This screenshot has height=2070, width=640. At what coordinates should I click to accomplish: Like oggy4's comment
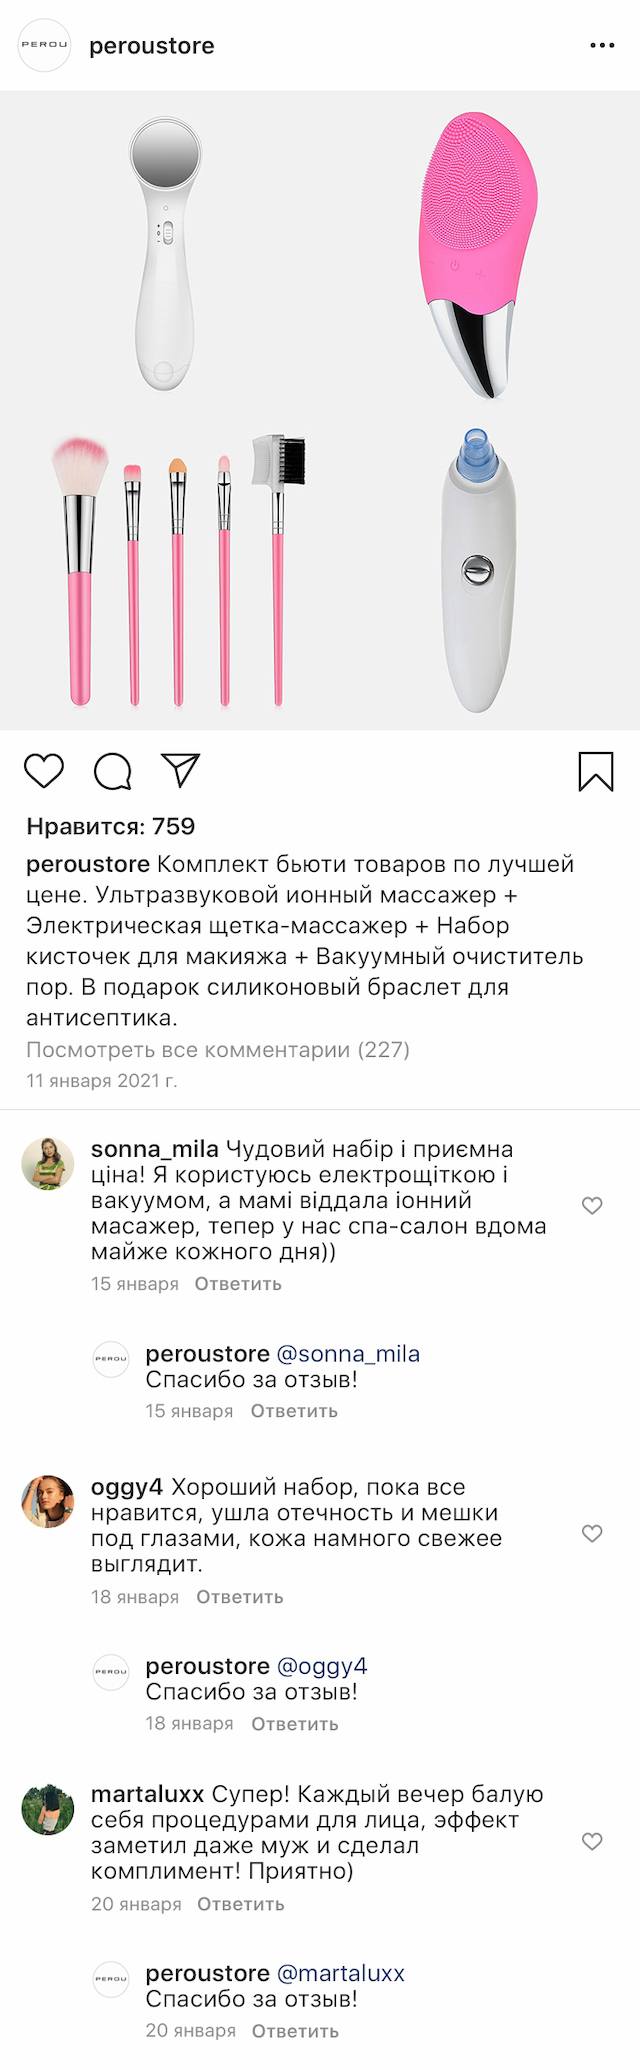(x=592, y=1533)
